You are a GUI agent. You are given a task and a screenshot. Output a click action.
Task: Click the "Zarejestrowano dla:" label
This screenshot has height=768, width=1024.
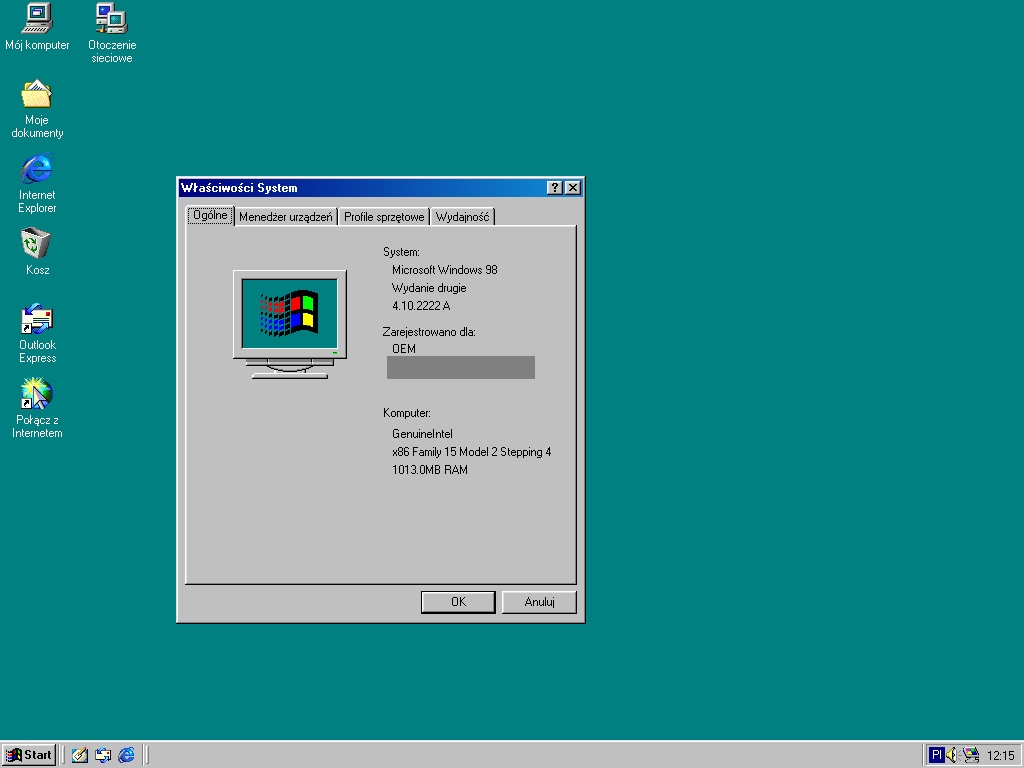[x=429, y=332]
